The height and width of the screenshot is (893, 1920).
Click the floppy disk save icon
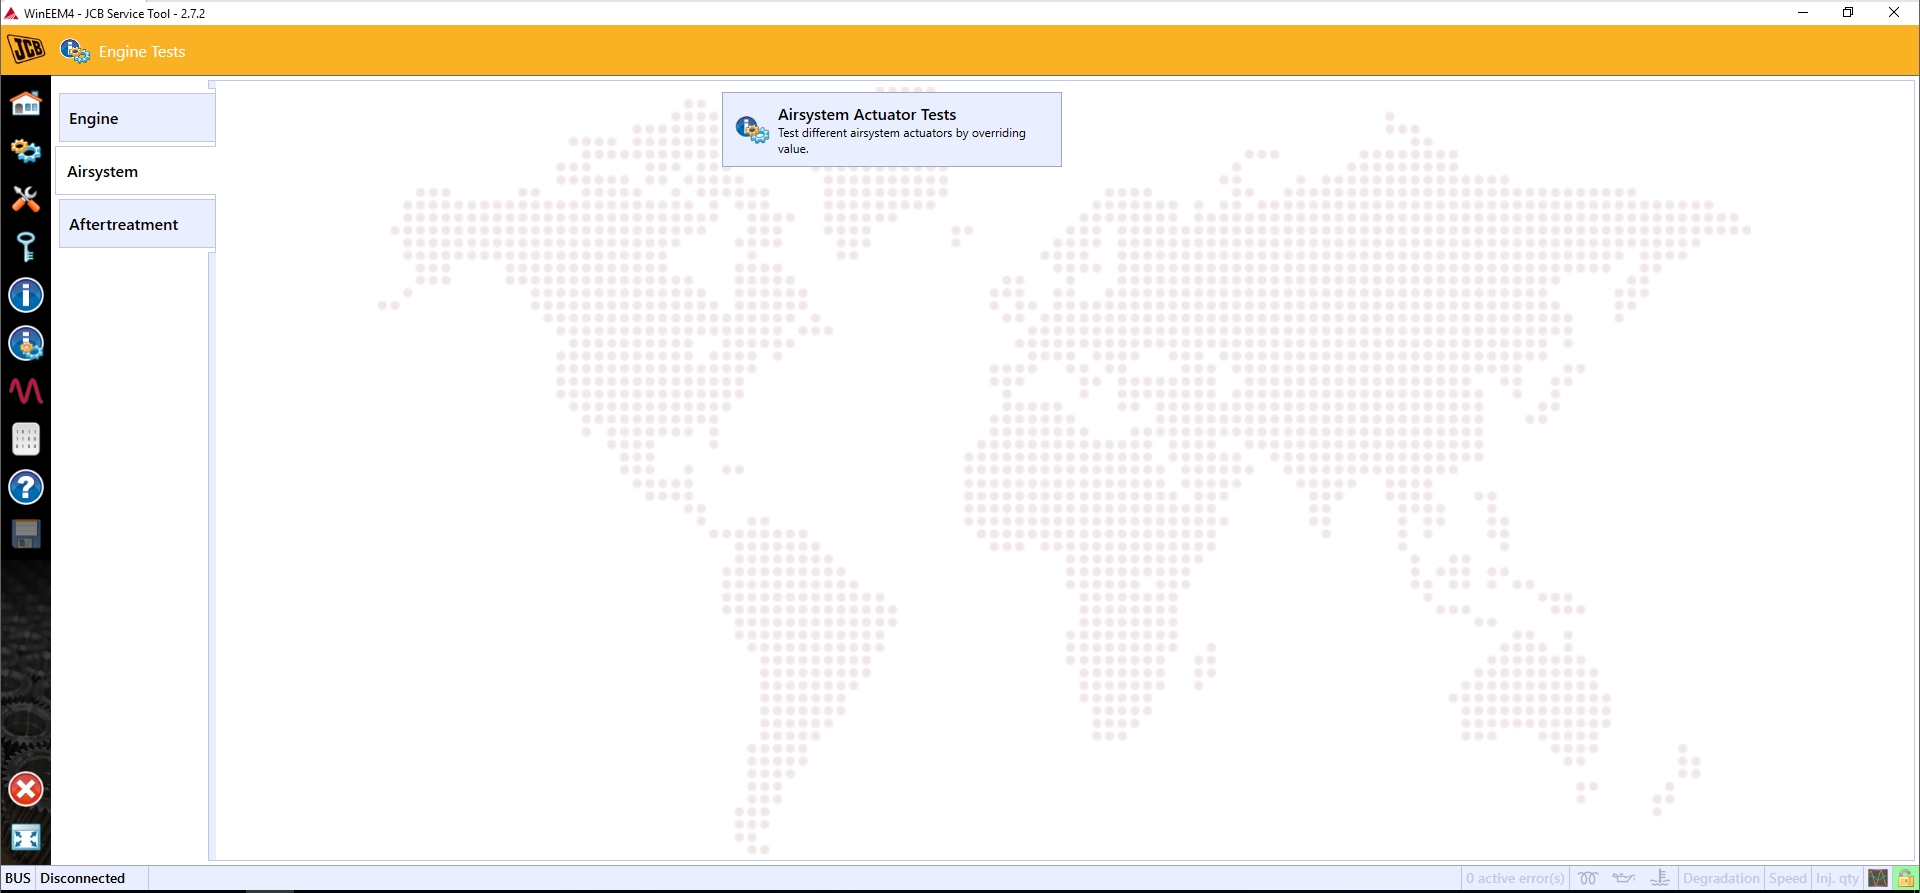[26, 535]
